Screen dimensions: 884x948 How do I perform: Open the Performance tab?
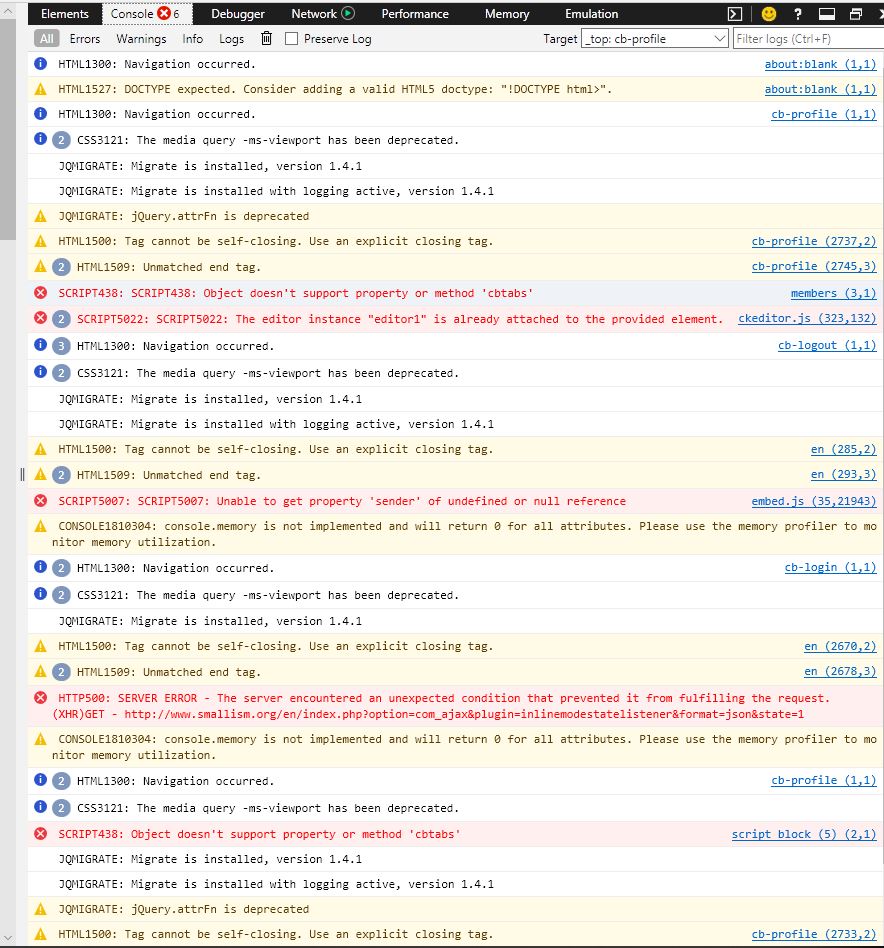click(x=415, y=13)
